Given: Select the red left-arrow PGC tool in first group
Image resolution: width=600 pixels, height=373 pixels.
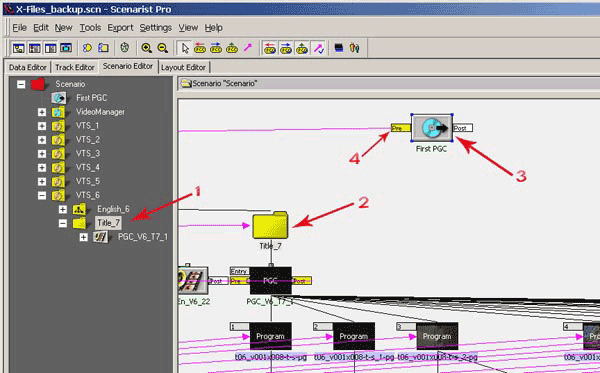Looking at the screenshot, I should click(200, 48).
